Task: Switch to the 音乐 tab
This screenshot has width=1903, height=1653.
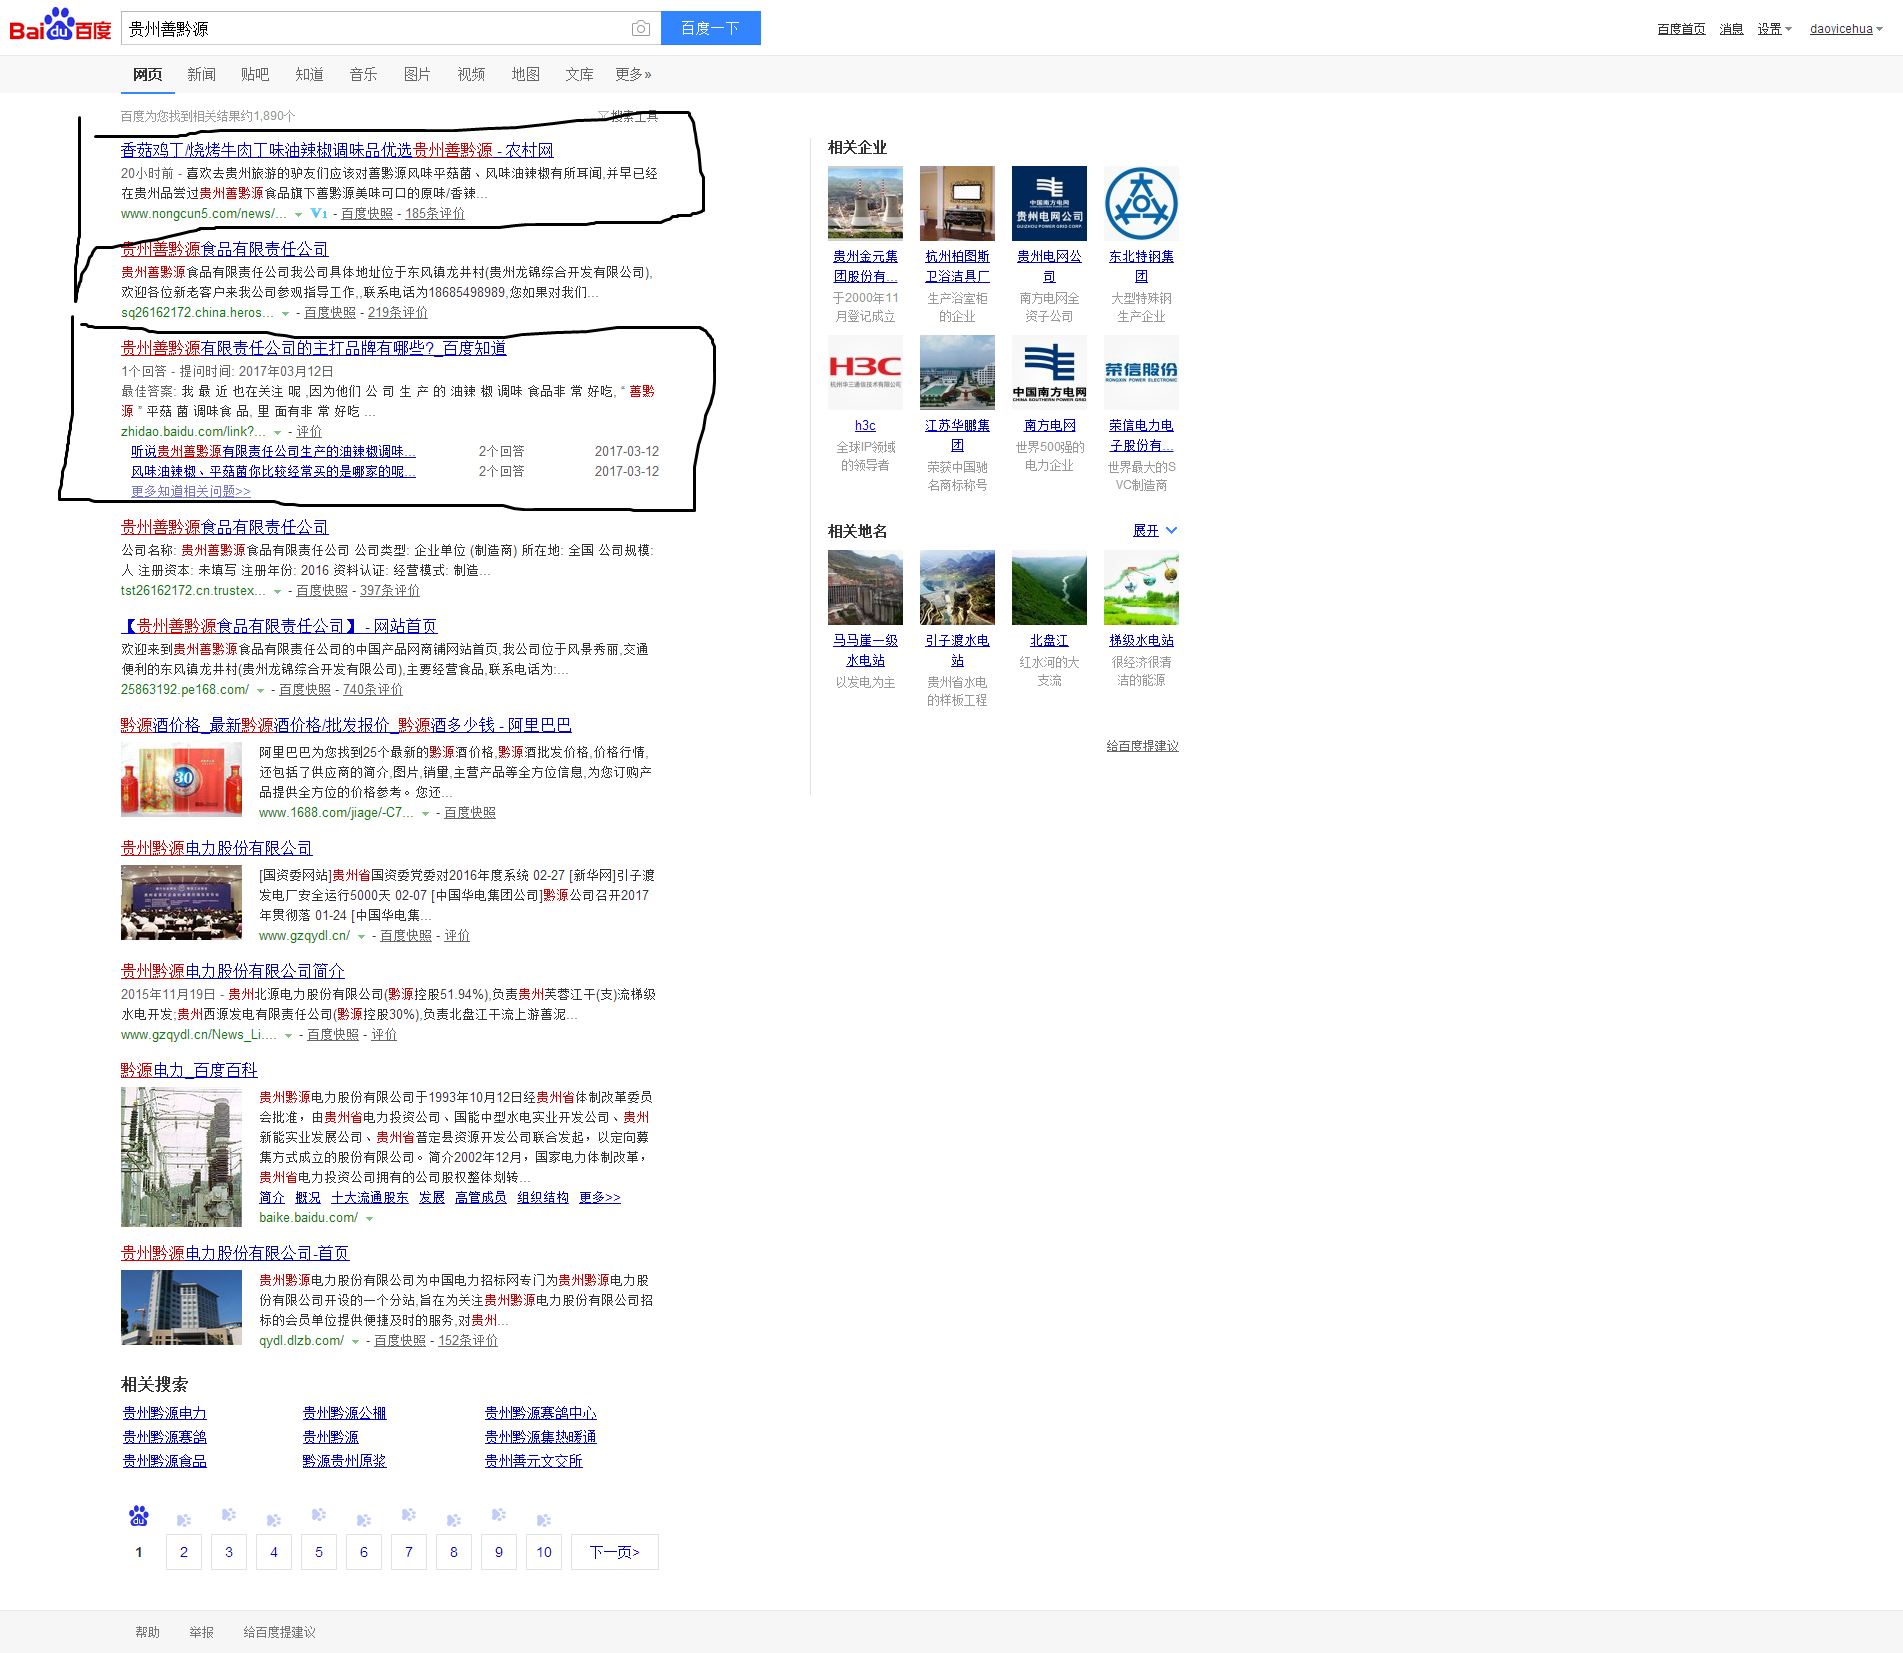Action: (363, 74)
